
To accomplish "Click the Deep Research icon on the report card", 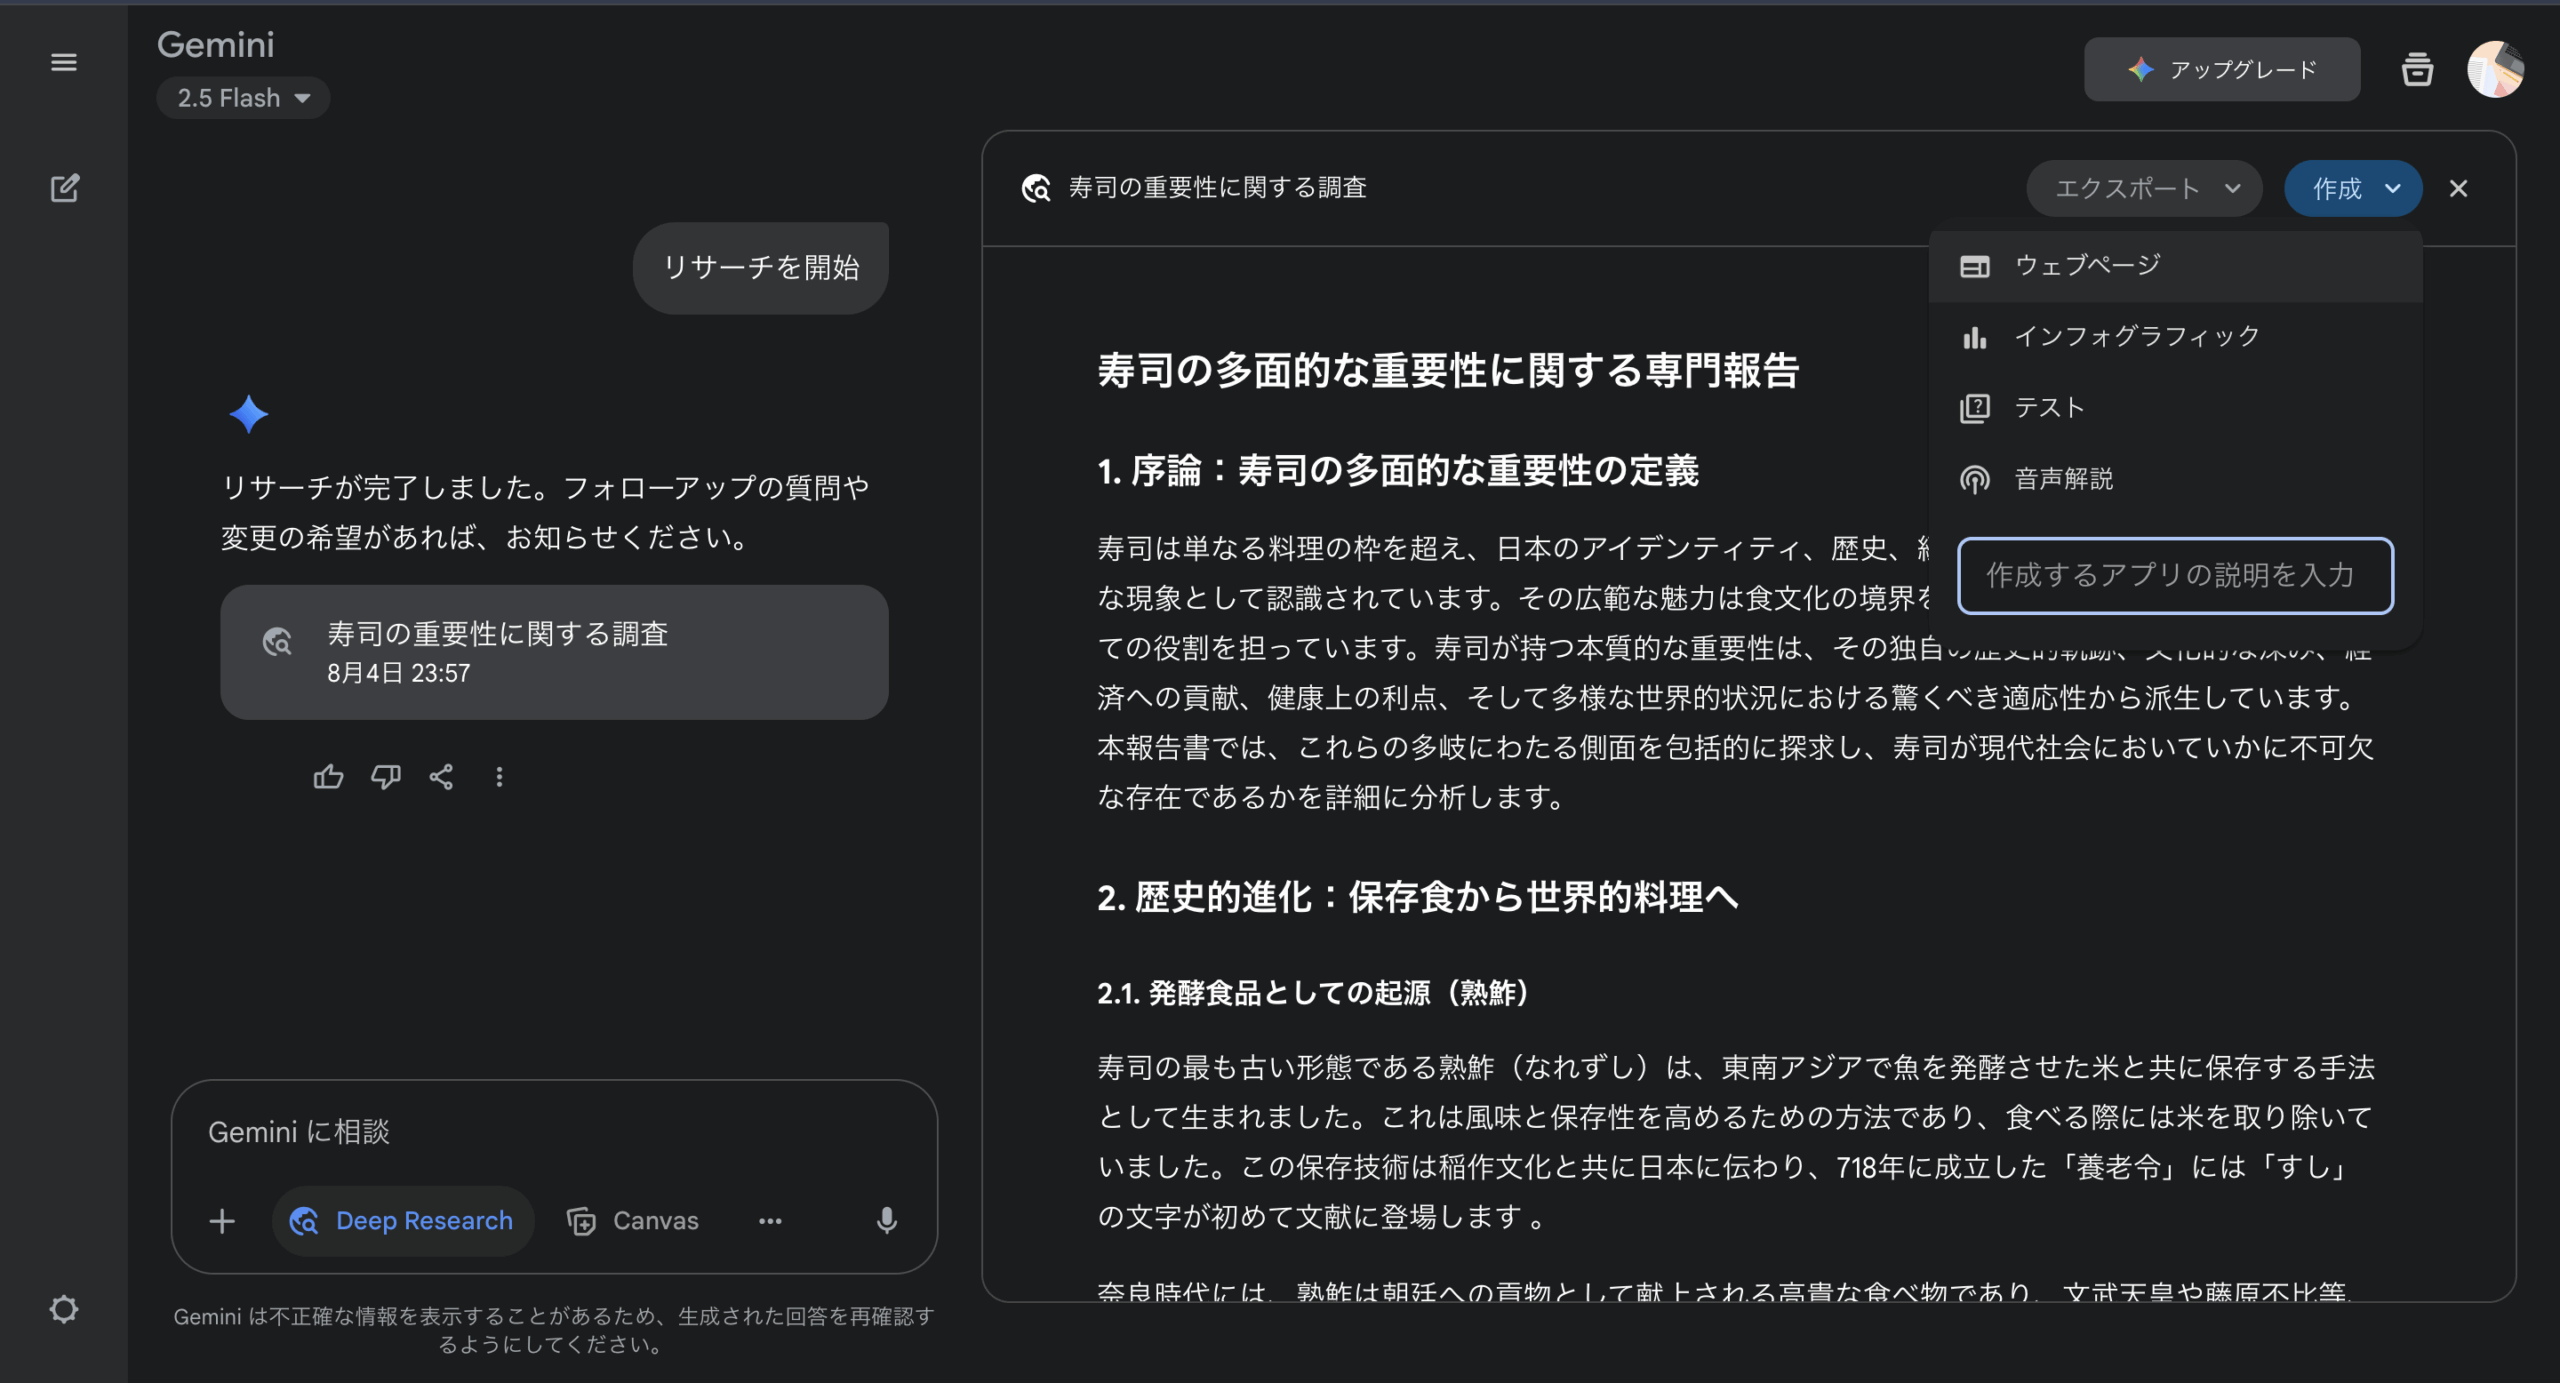I will [277, 641].
